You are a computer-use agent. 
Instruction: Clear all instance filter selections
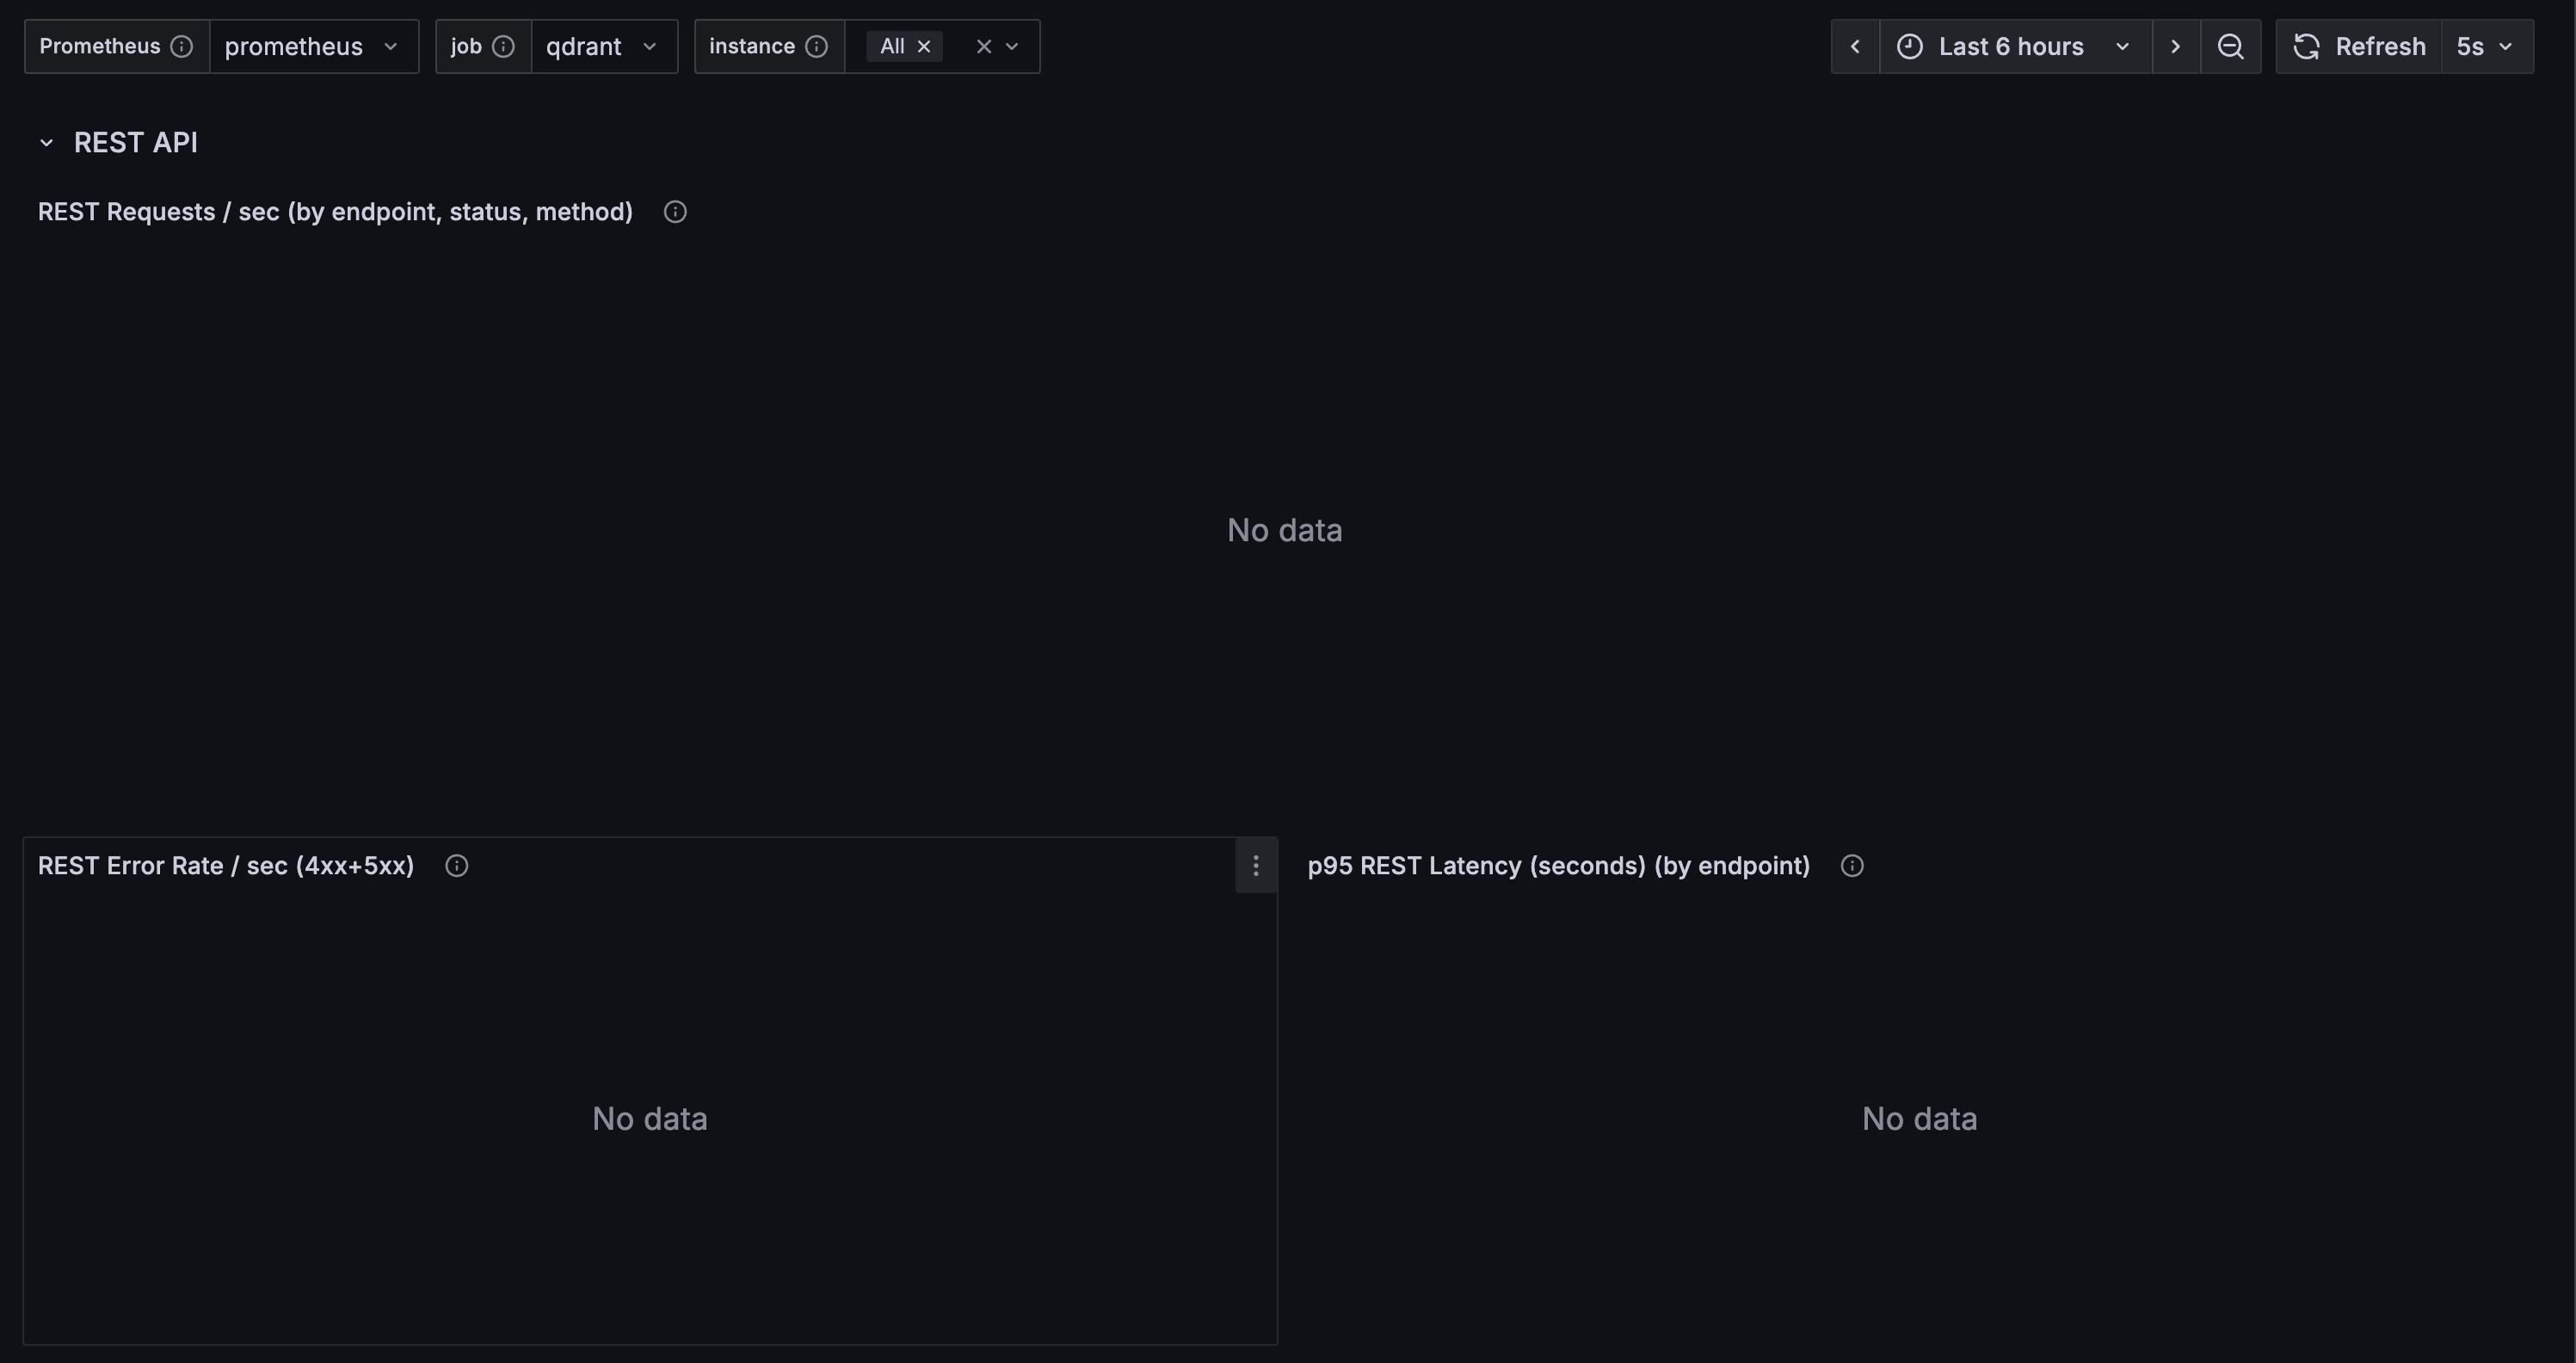[x=983, y=47]
